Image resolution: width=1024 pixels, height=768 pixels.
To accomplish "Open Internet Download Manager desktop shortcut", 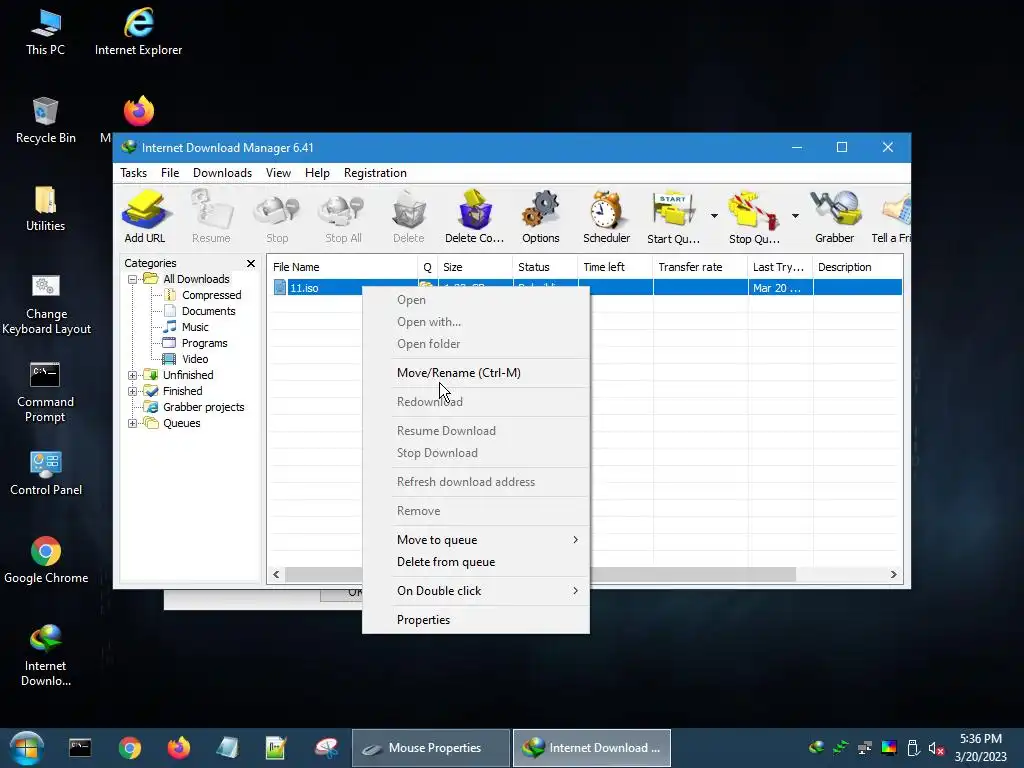I will pyautogui.click(x=46, y=656).
